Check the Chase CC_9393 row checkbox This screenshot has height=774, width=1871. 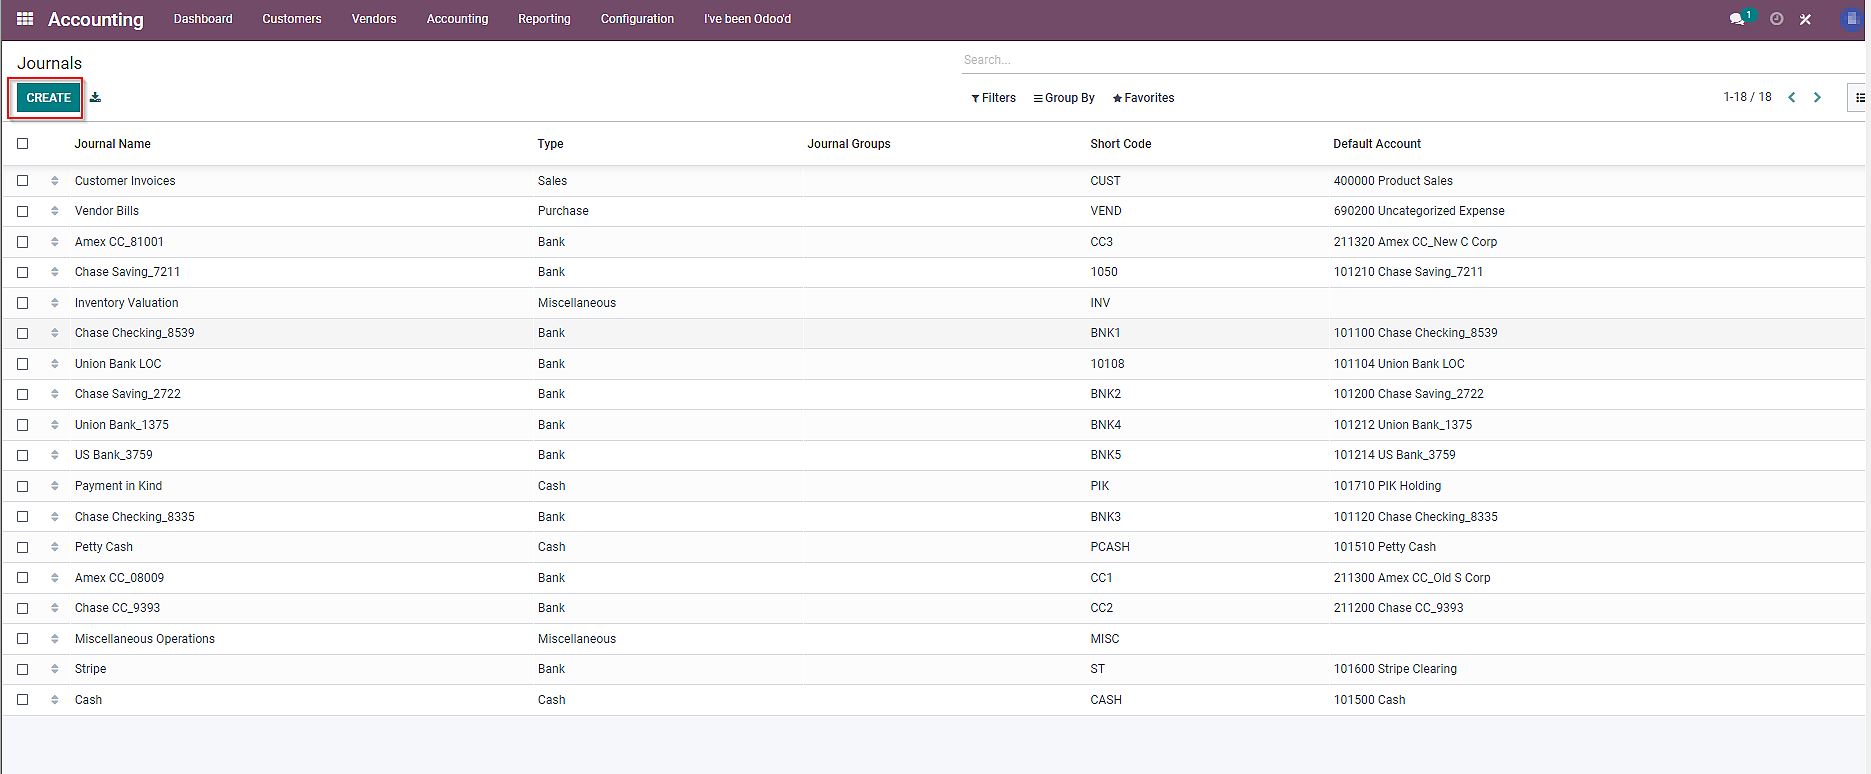(23, 608)
